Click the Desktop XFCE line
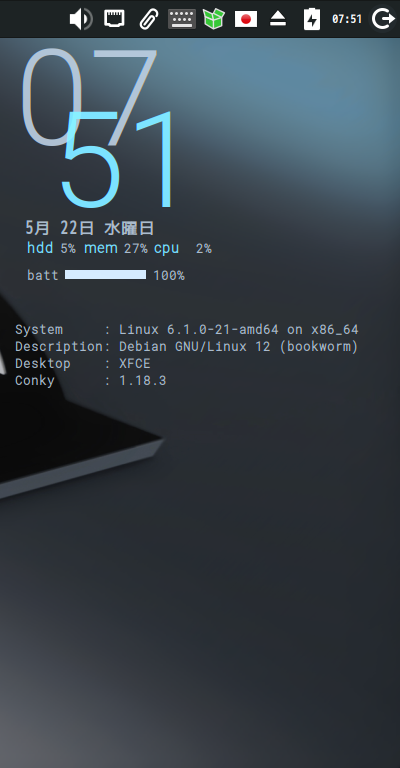The image size is (400, 768). [x=83, y=363]
